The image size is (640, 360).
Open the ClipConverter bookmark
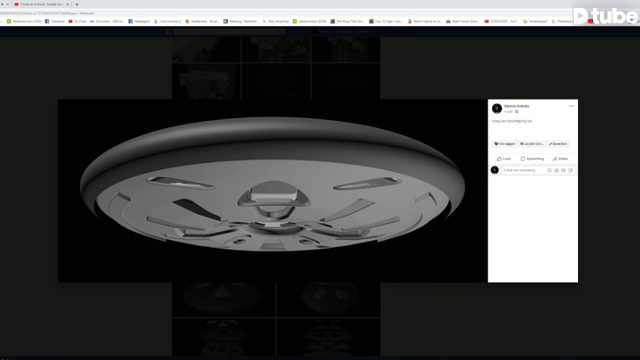pos(167,21)
